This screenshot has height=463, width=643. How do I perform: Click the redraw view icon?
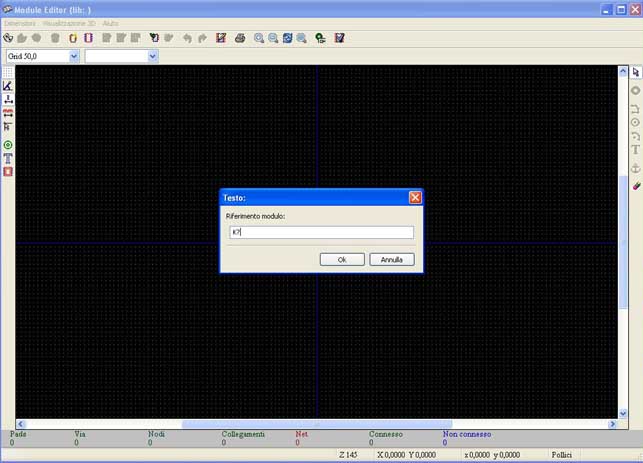[x=287, y=38]
